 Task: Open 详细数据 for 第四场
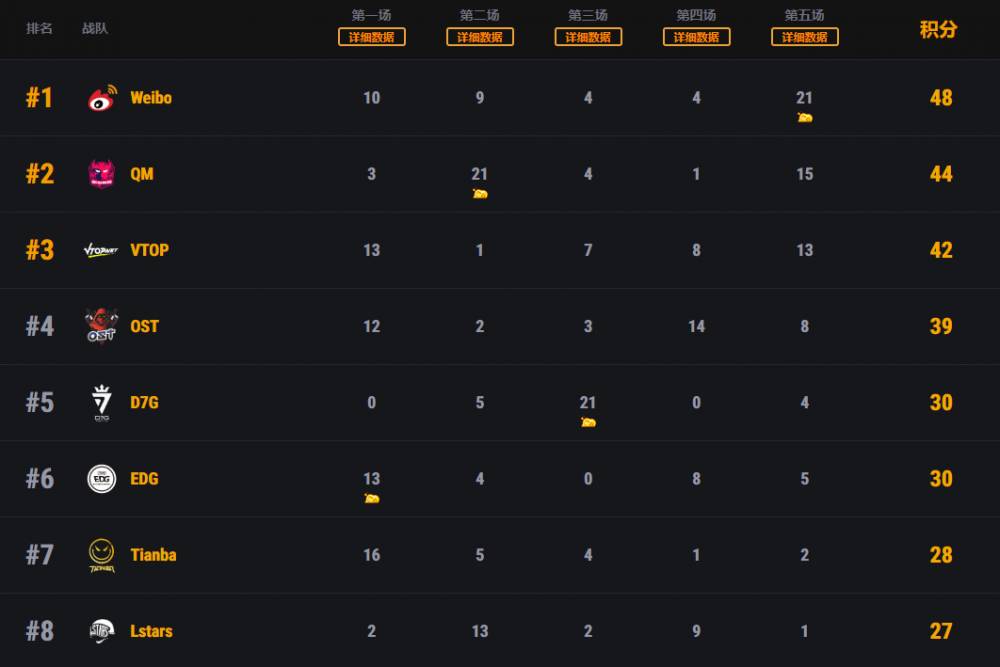click(696, 37)
